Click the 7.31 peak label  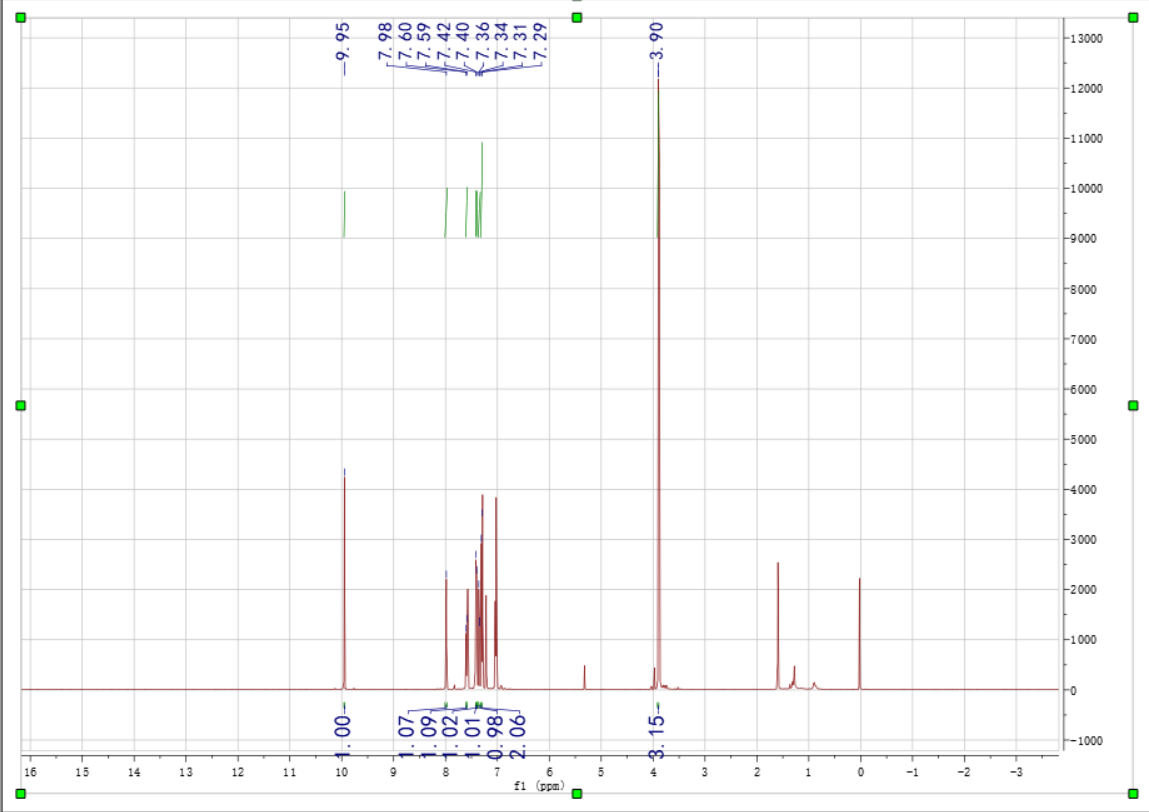pyautogui.click(x=520, y=41)
